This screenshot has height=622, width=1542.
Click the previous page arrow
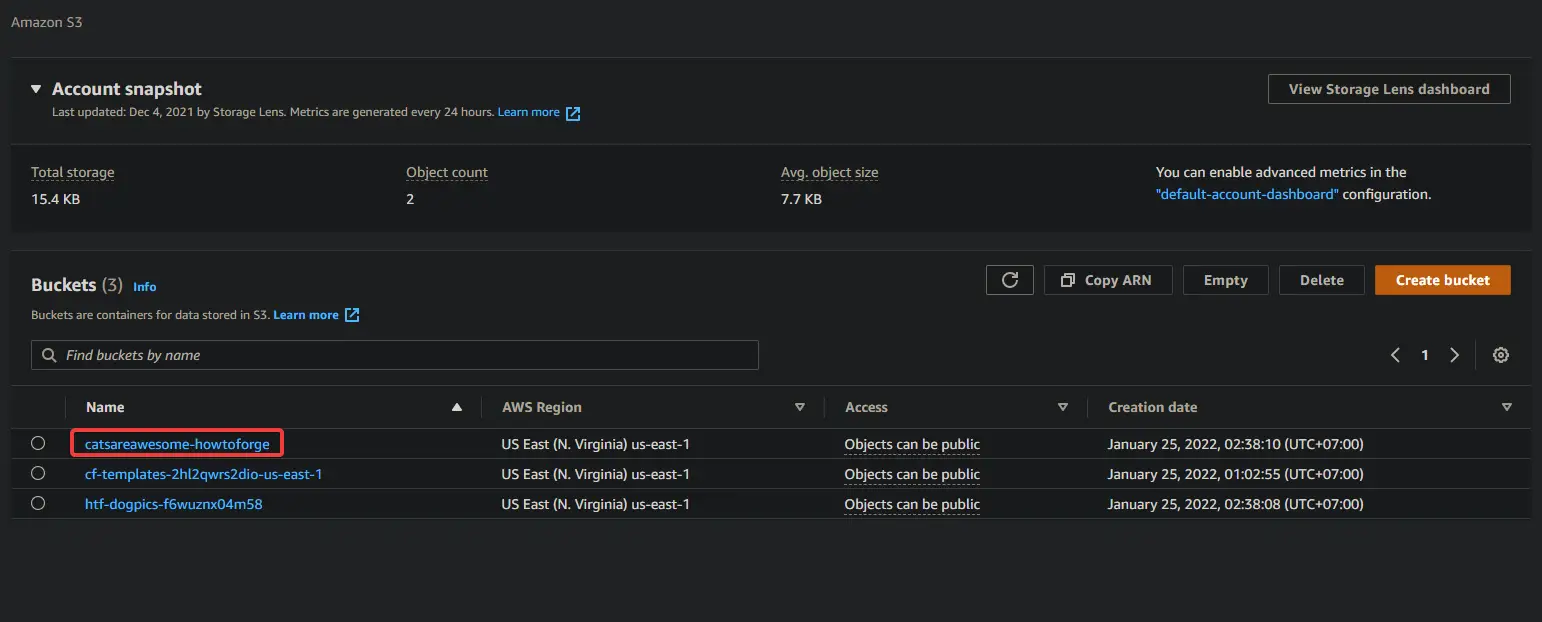[1395, 354]
